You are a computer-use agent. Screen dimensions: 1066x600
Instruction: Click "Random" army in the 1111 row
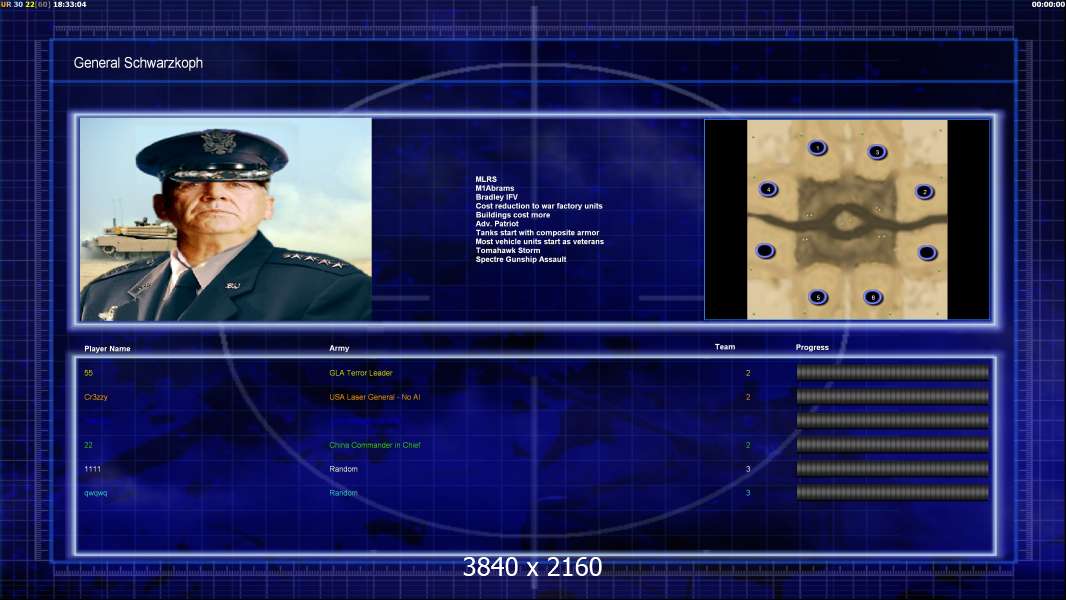point(343,469)
